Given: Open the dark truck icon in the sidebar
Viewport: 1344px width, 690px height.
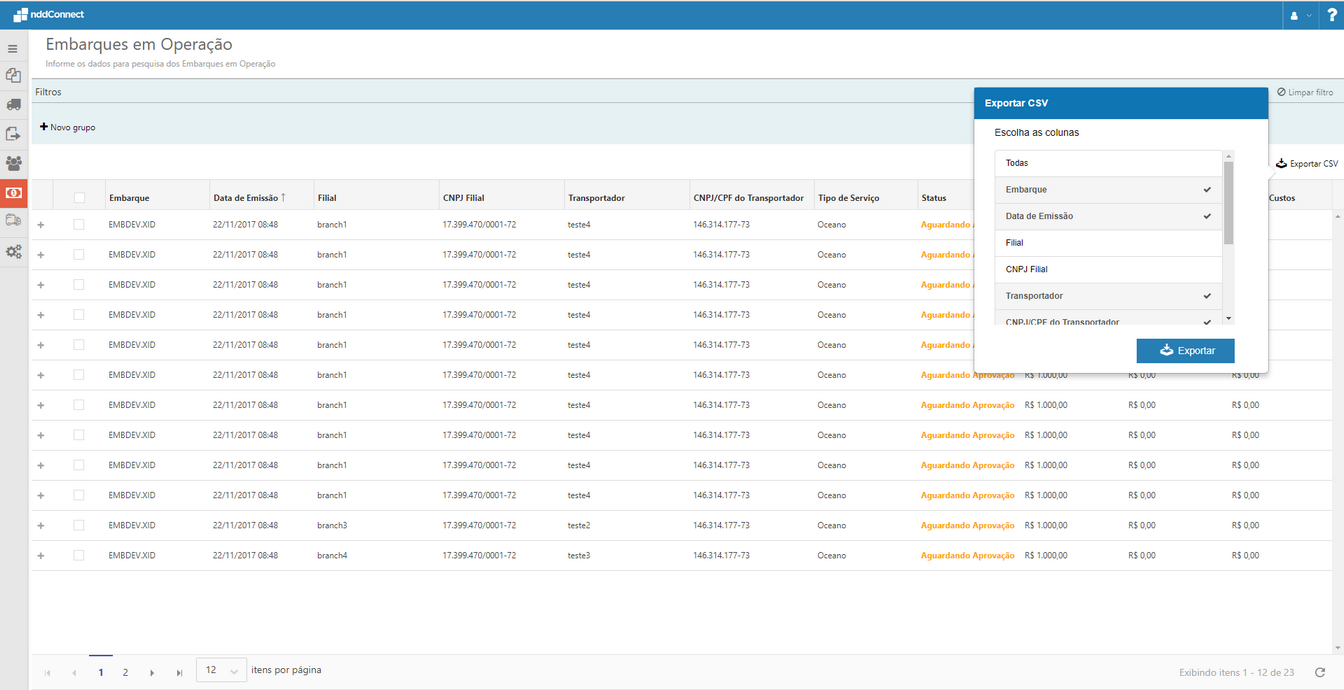Looking at the screenshot, I should point(14,104).
